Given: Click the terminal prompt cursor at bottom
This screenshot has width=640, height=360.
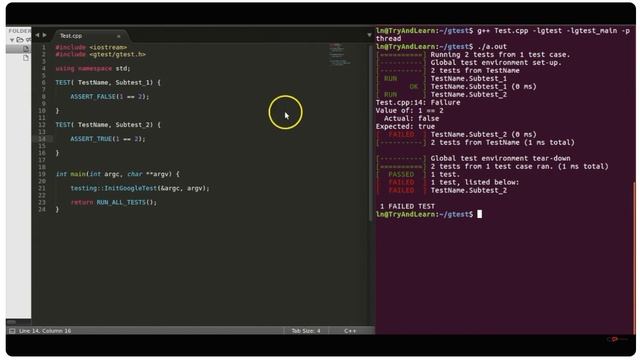Looking at the screenshot, I should pos(480,214).
